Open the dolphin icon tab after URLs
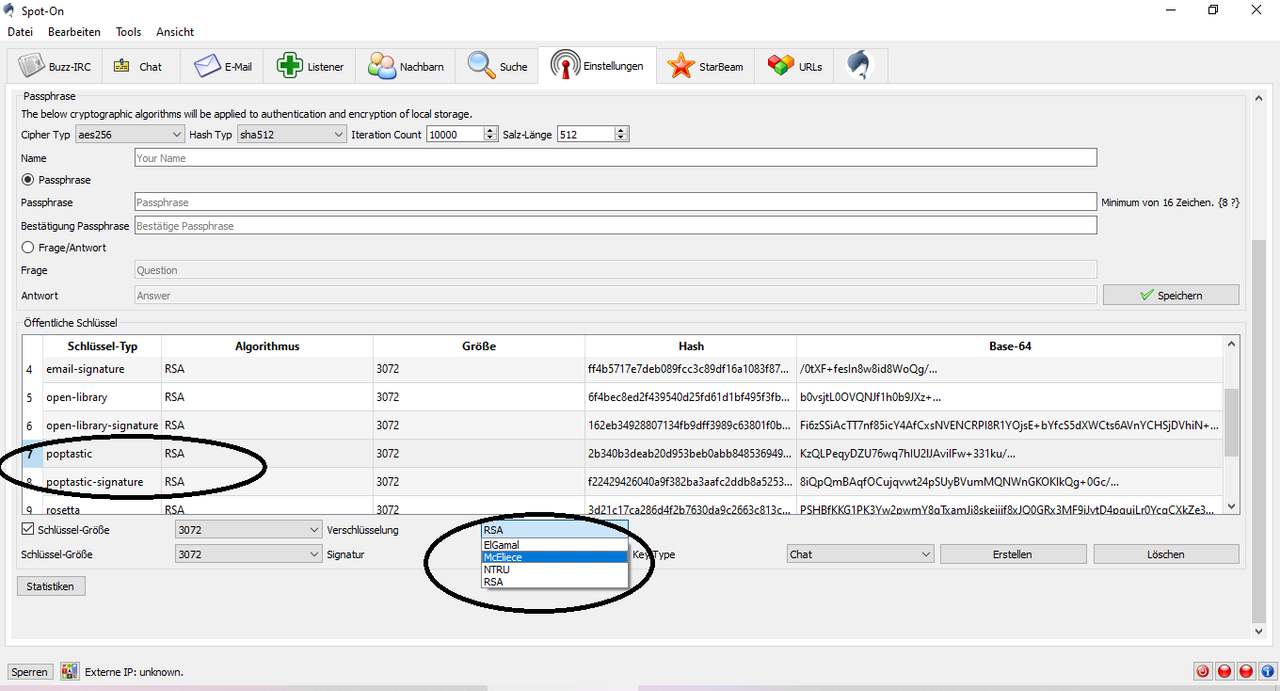 [x=861, y=66]
